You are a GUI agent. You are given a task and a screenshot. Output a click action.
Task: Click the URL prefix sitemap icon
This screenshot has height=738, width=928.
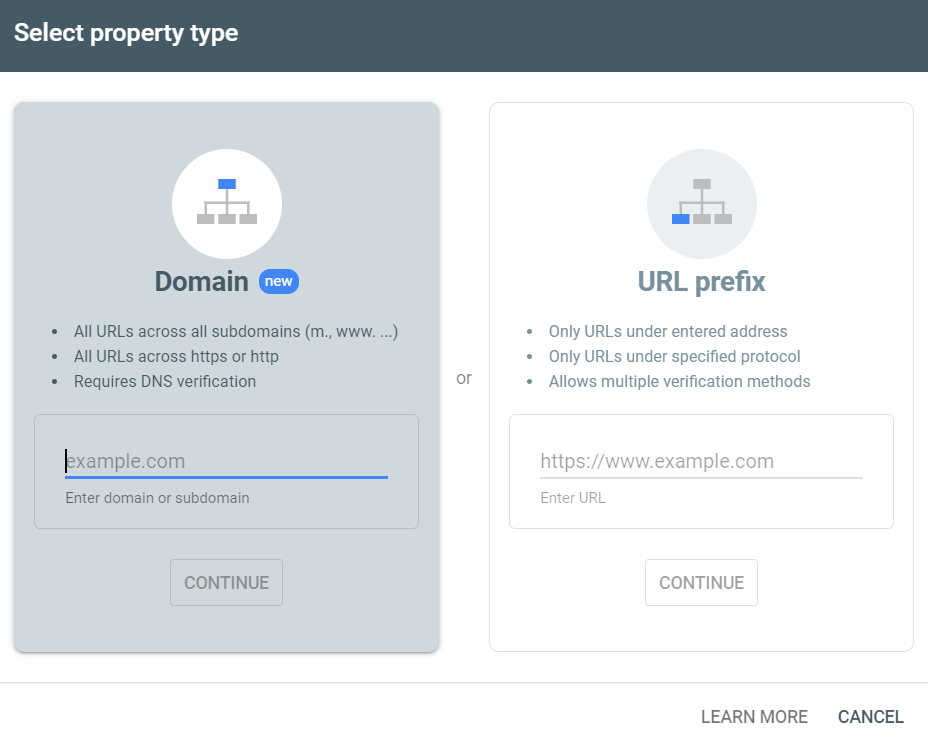point(701,203)
